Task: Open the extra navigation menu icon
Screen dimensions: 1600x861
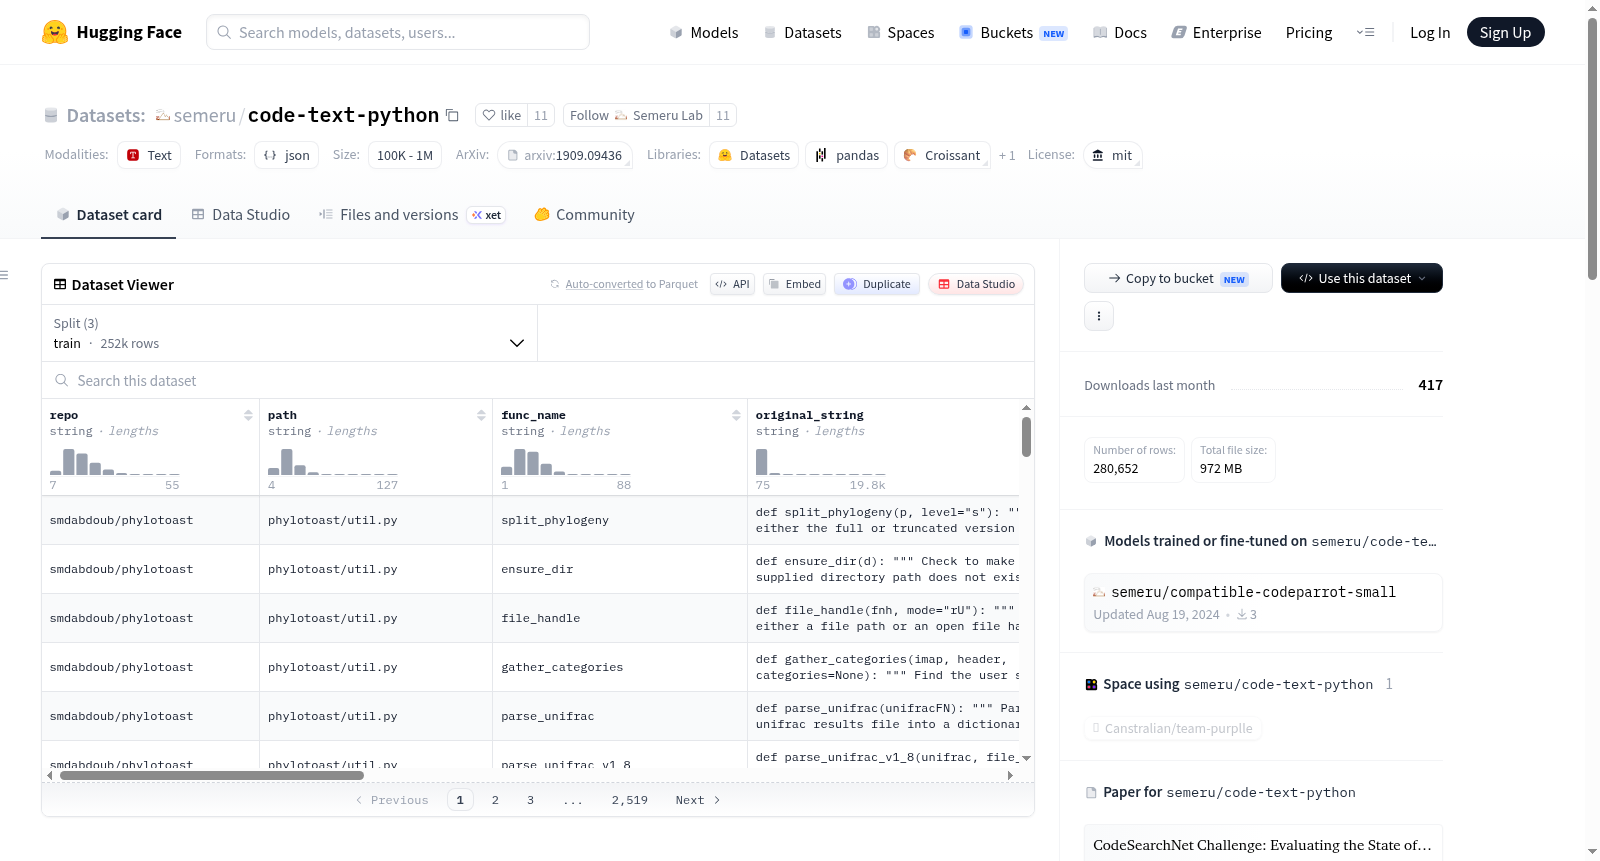Action: 1365,32
